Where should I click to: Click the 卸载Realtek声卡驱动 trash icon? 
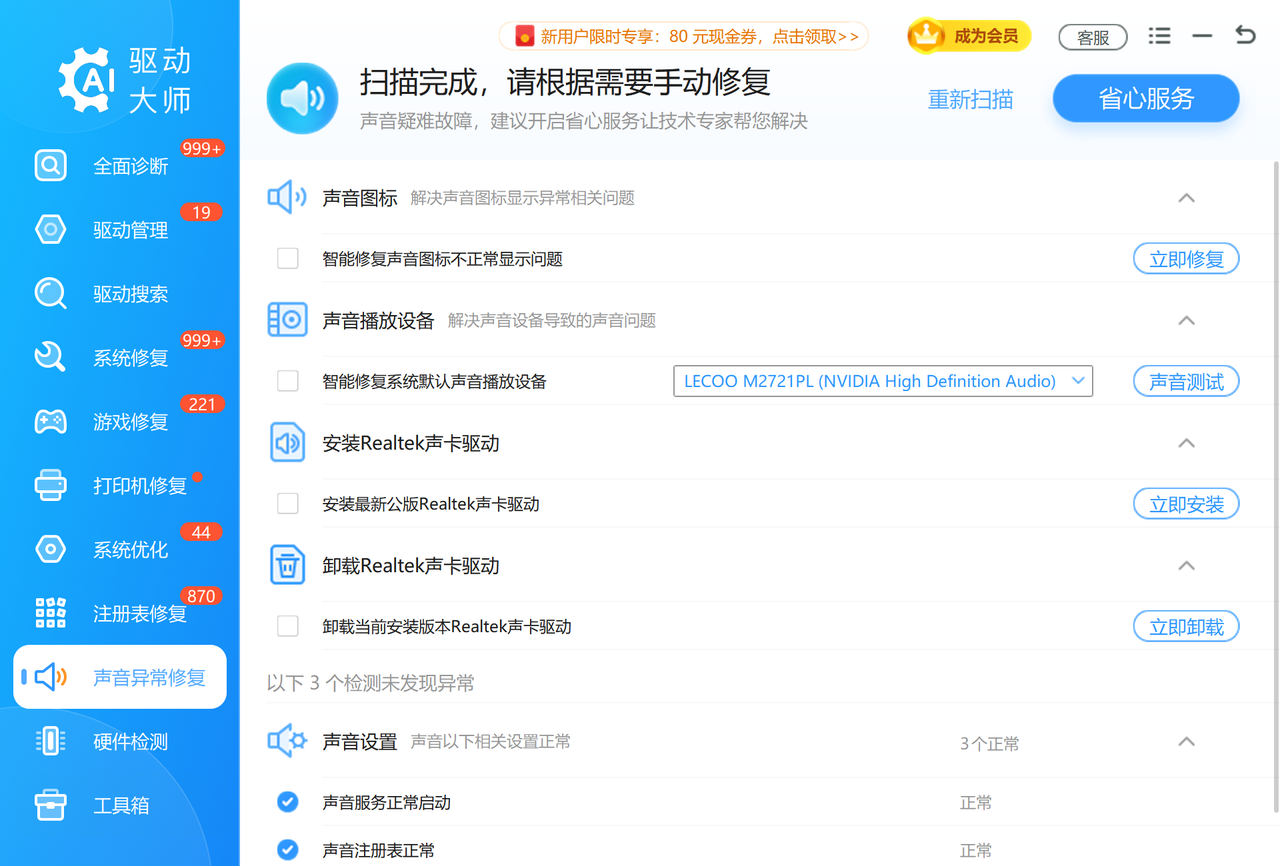click(x=288, y=565)
